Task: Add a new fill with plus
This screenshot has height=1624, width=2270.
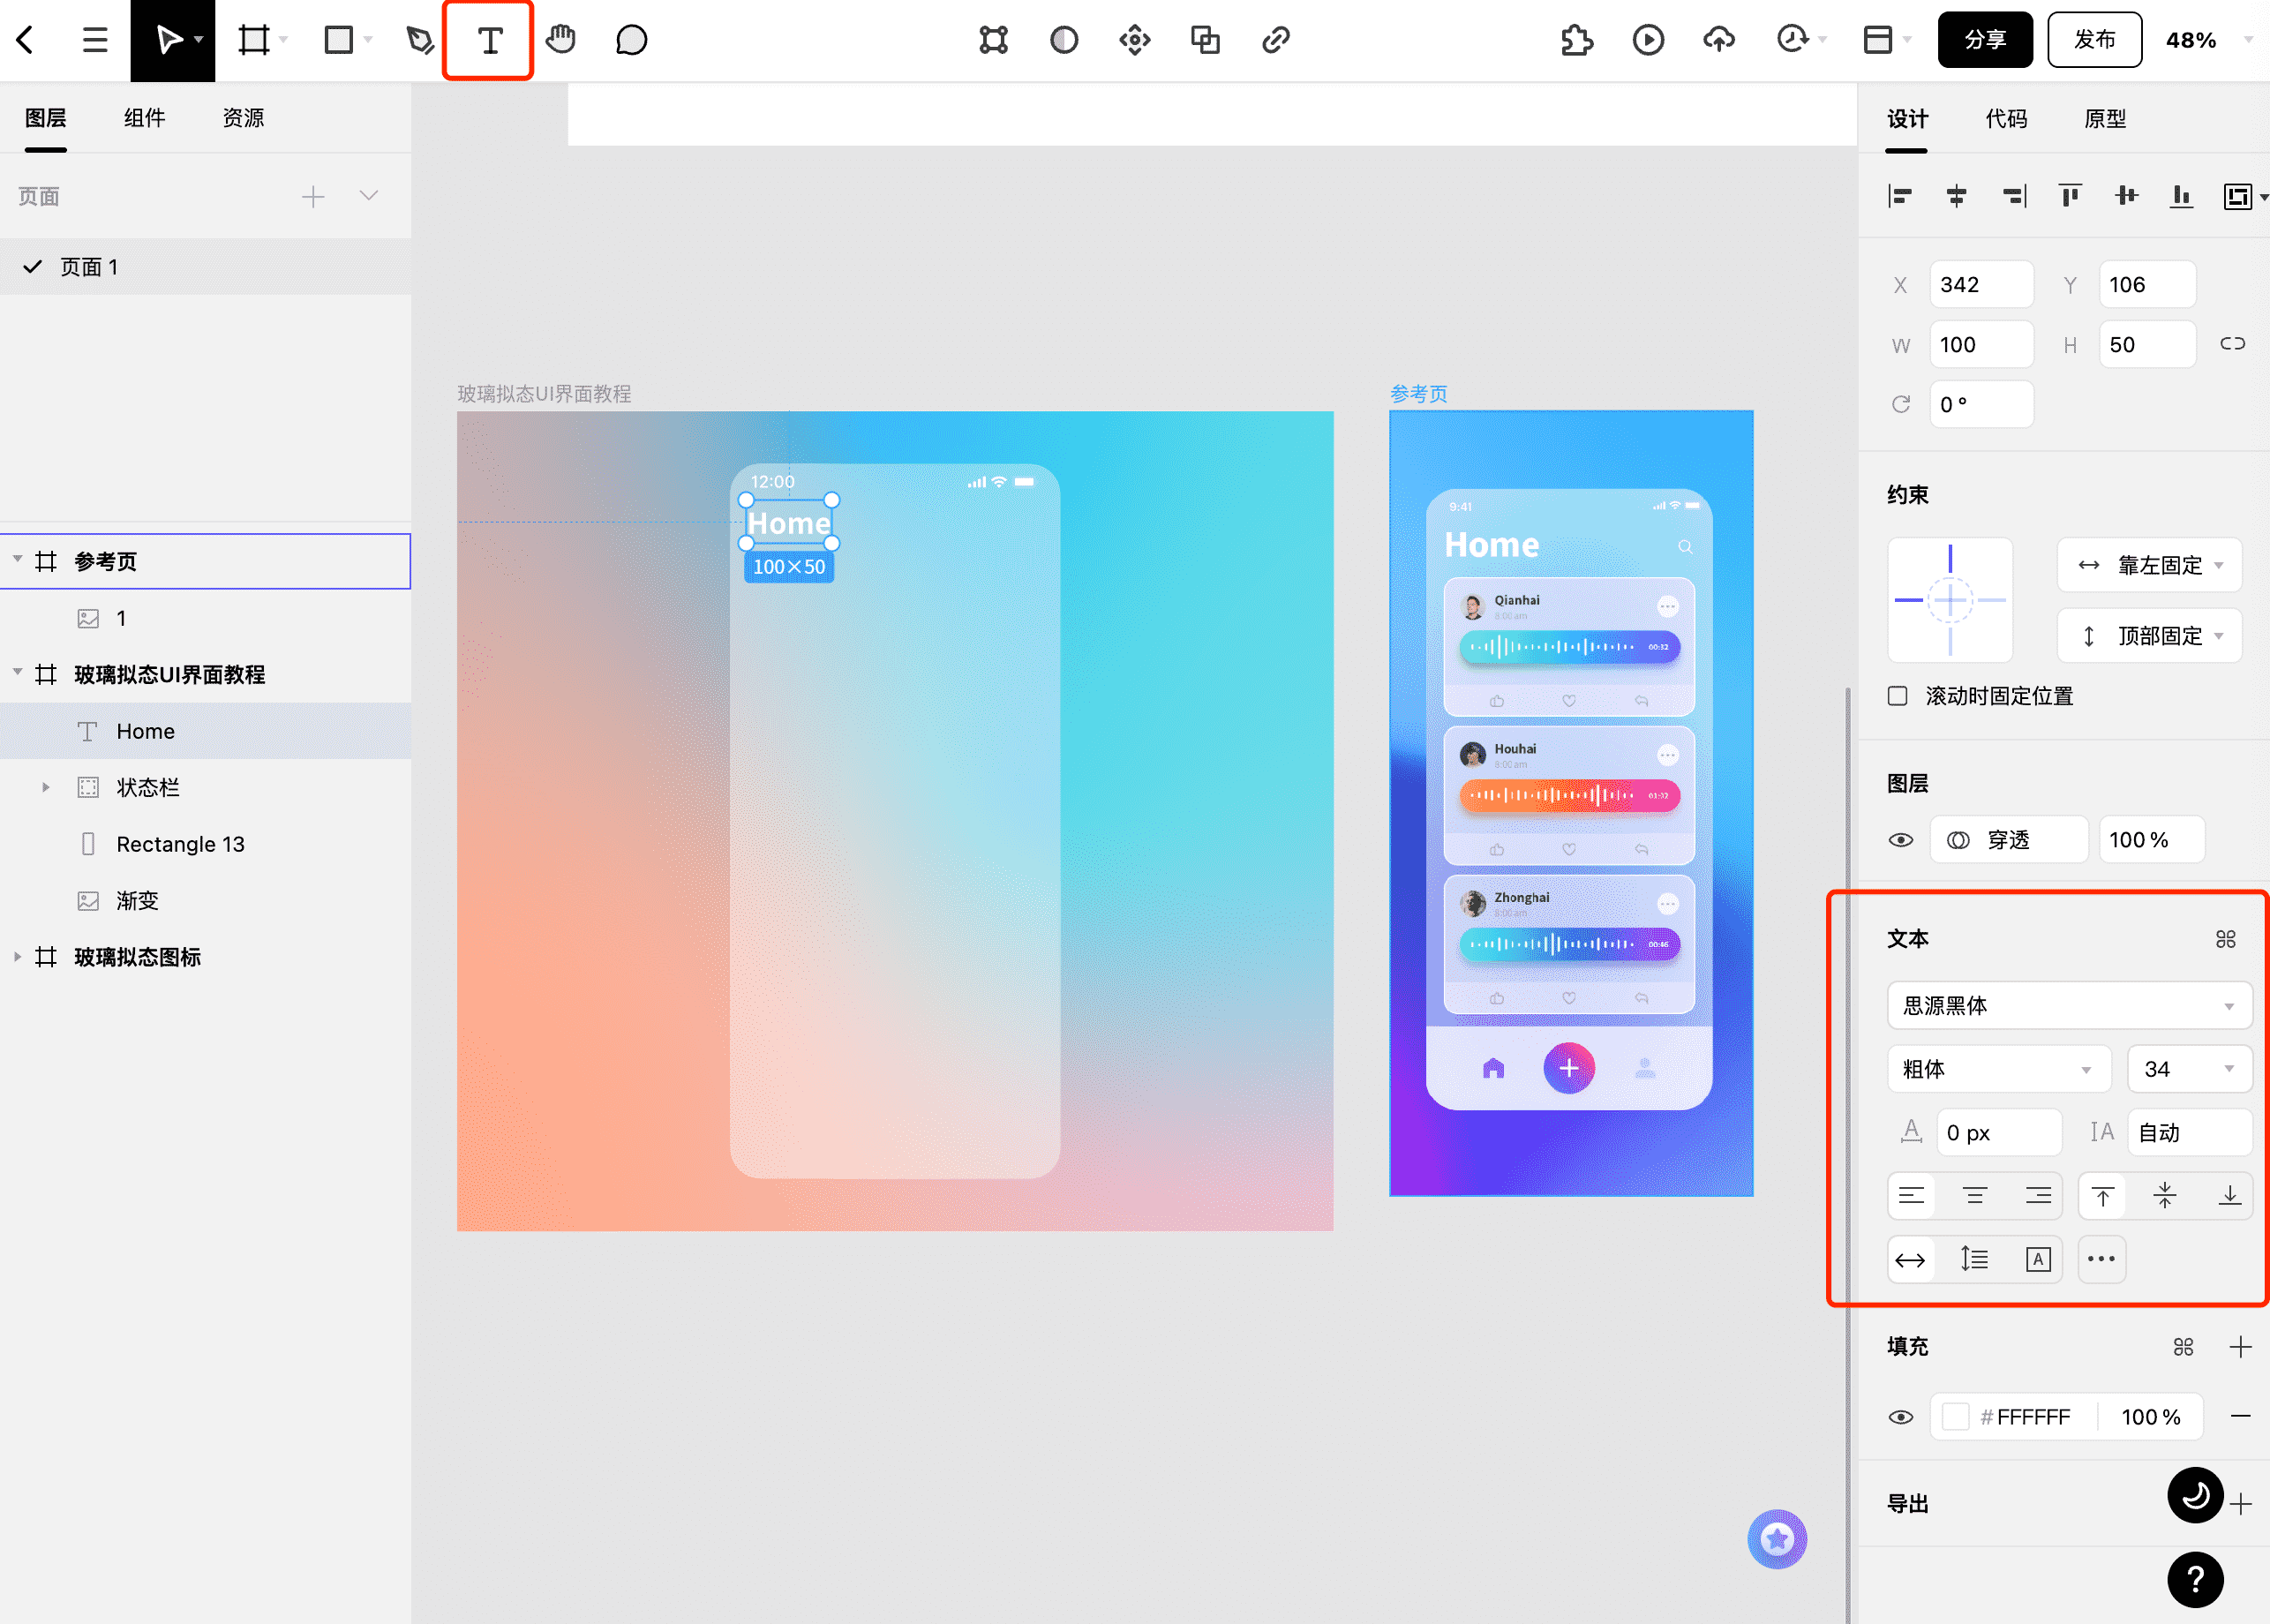Action: click(2240, 1347)
